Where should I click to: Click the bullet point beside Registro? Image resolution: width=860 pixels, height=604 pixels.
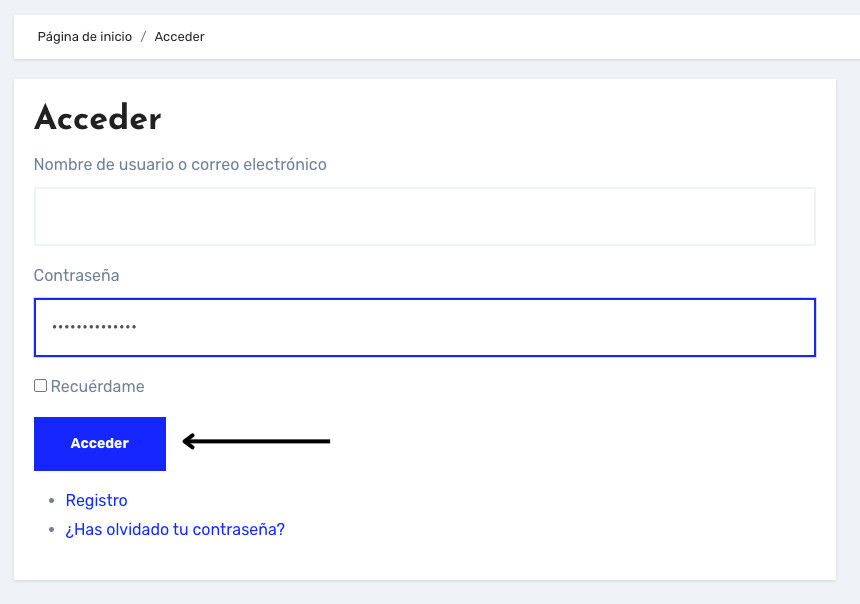coord(51,501)
